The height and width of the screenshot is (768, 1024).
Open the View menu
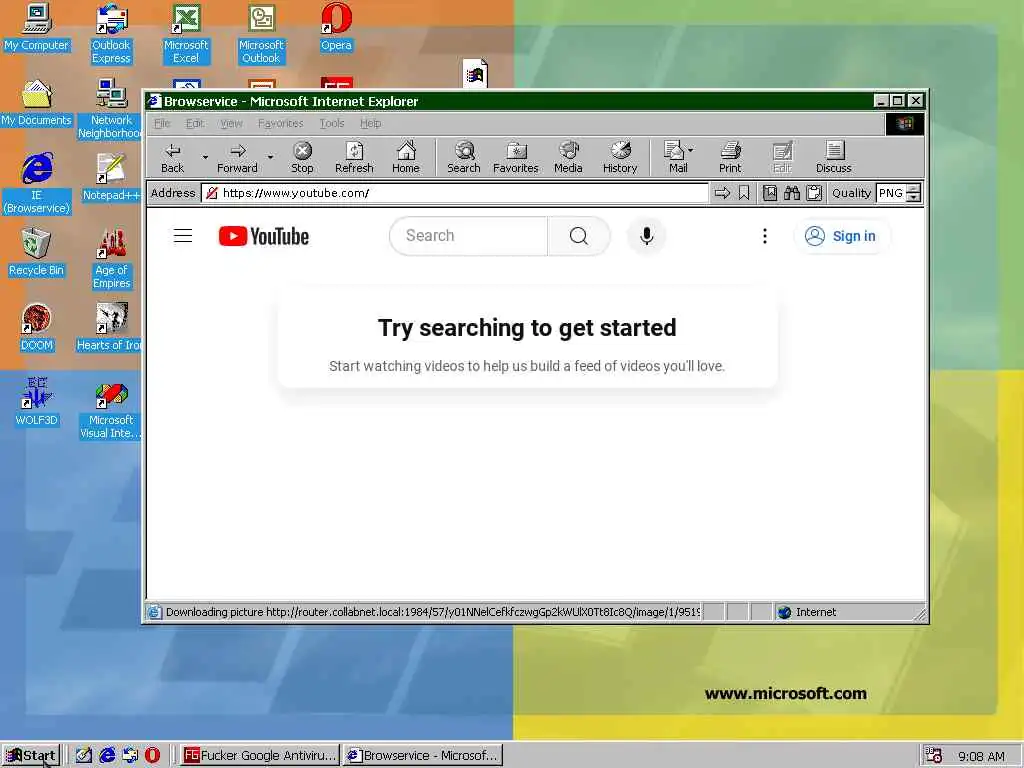point(231,123)
